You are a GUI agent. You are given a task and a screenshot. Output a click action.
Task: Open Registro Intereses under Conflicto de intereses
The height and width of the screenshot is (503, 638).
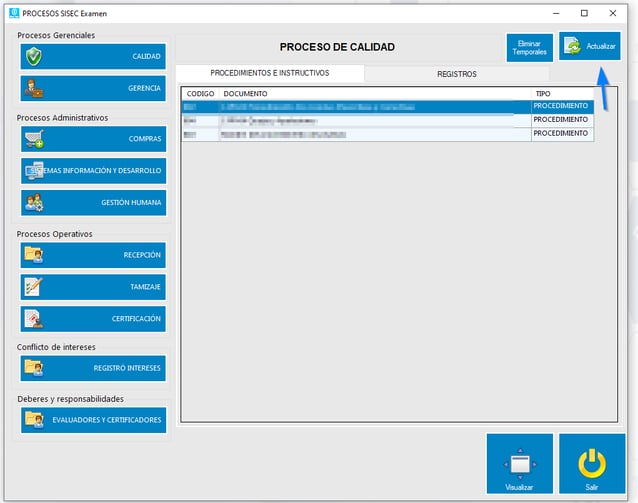[x=93, y=368]
